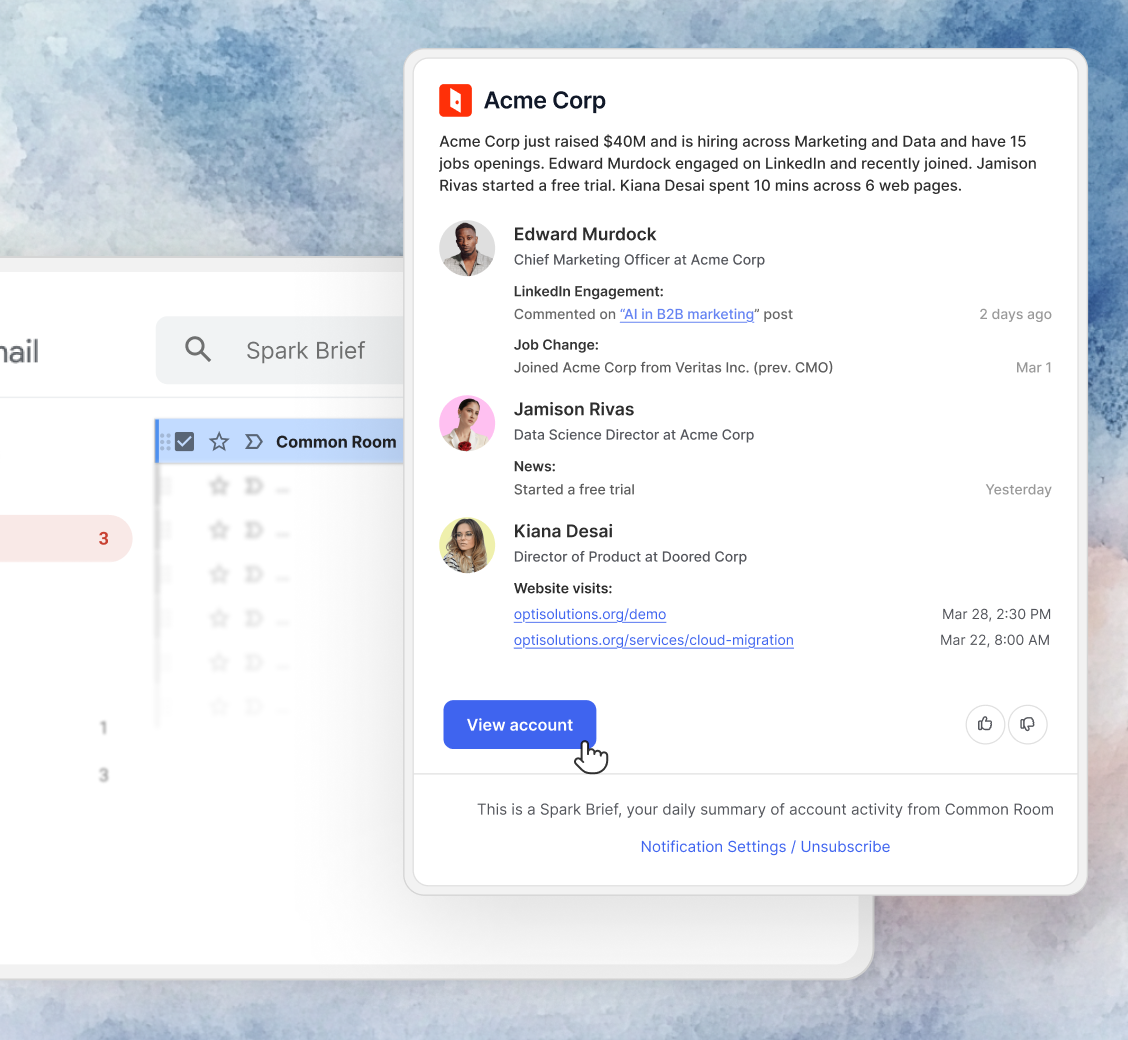Give thumbs up feedback on brief
Screen dimensions: 1128x1040
985,724
